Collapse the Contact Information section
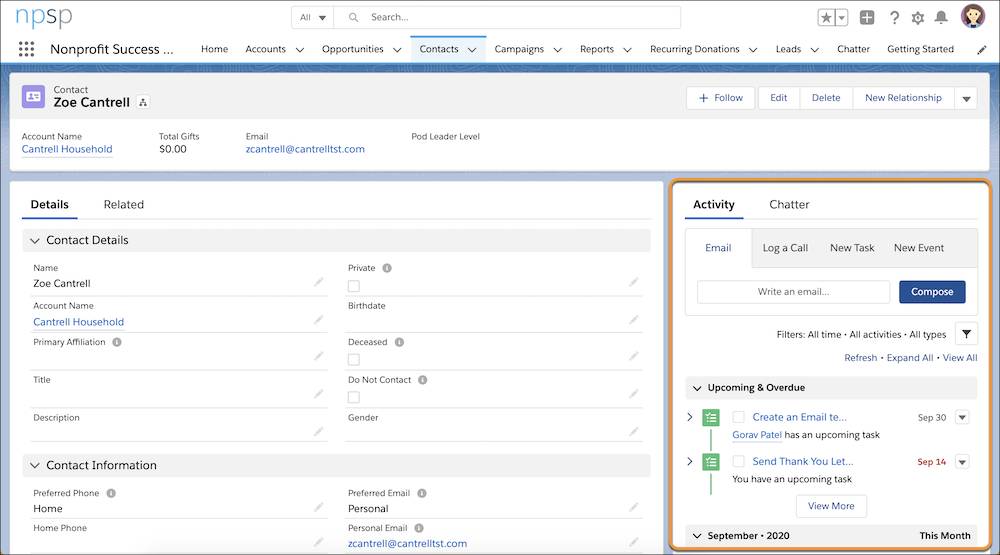The width and height of the screenshot is (1000, 555). pos(34,466)
